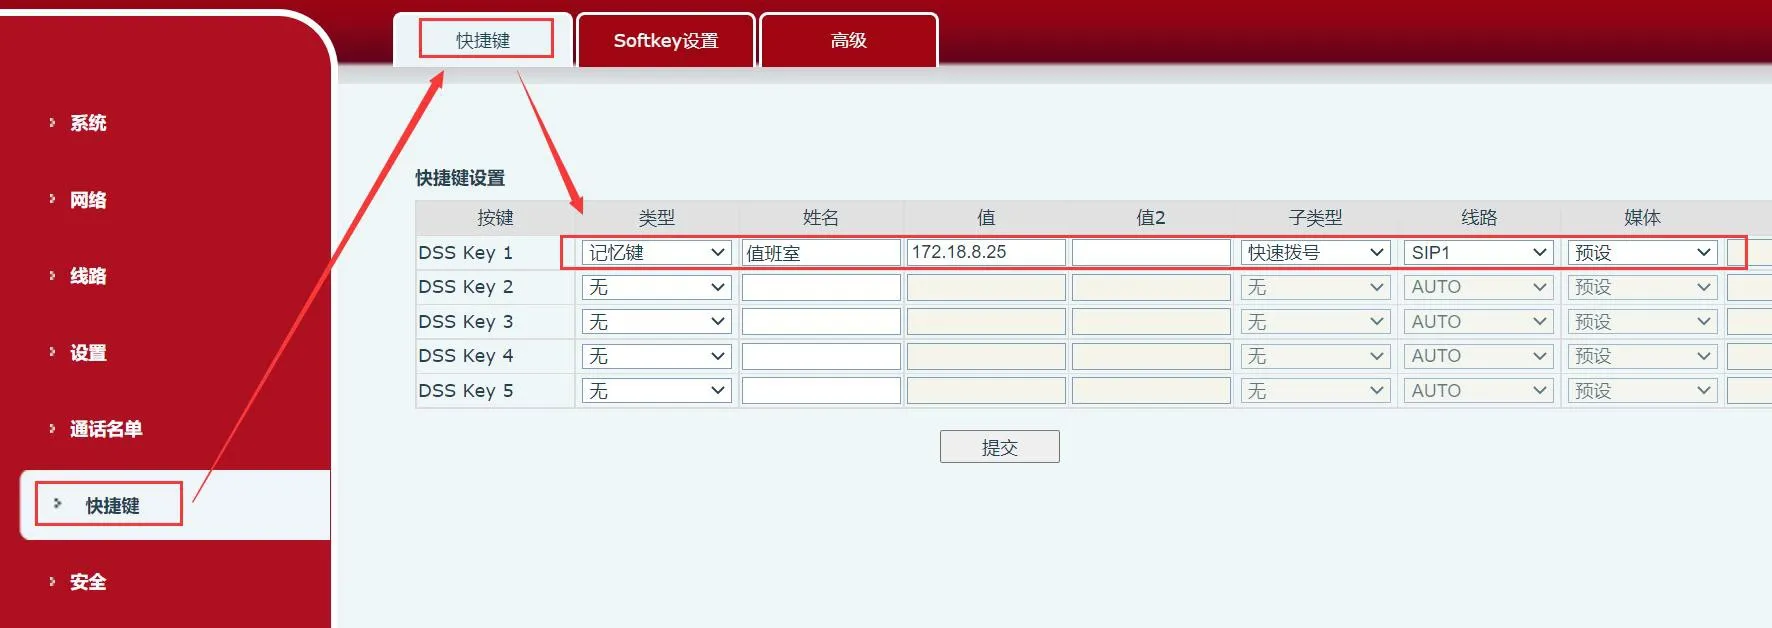Open the 类型 dropdown for DSS Key 2
Image resolution: width=1772 pixels, height=628 pixels.
[656, 288]
